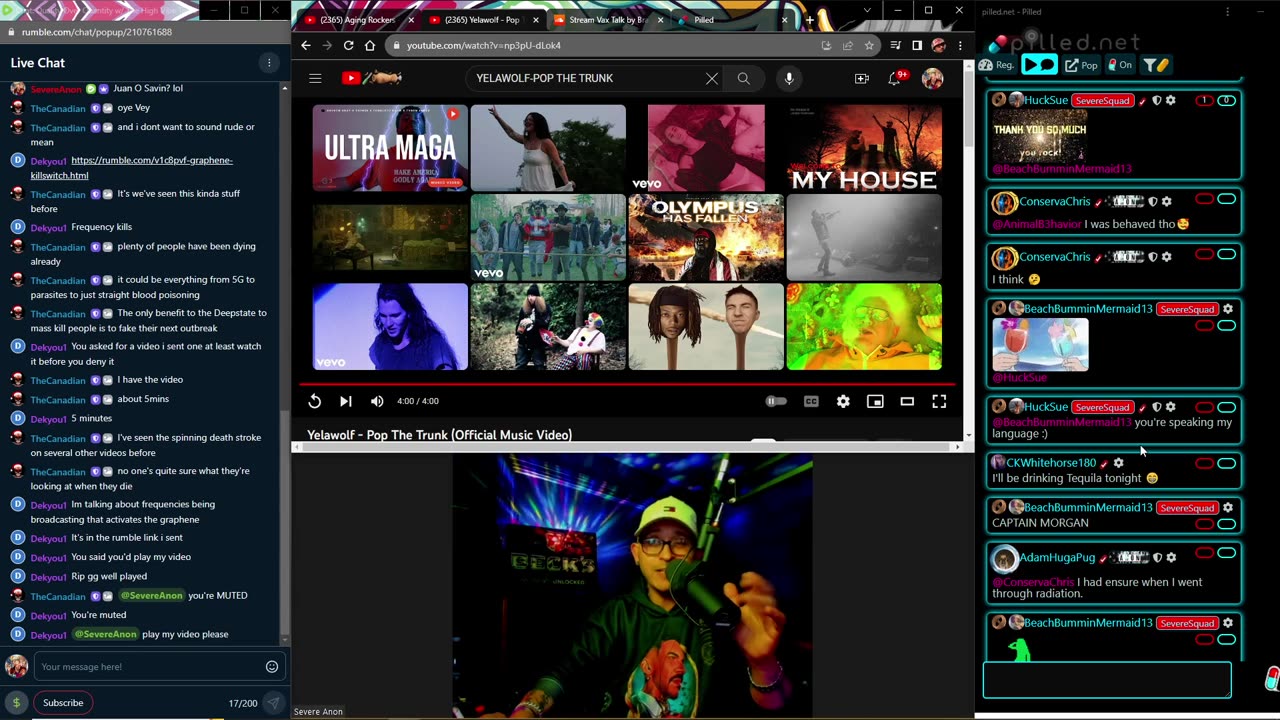
Task: Expand the Chrome tab search chevron
Action: coord(867,11)
